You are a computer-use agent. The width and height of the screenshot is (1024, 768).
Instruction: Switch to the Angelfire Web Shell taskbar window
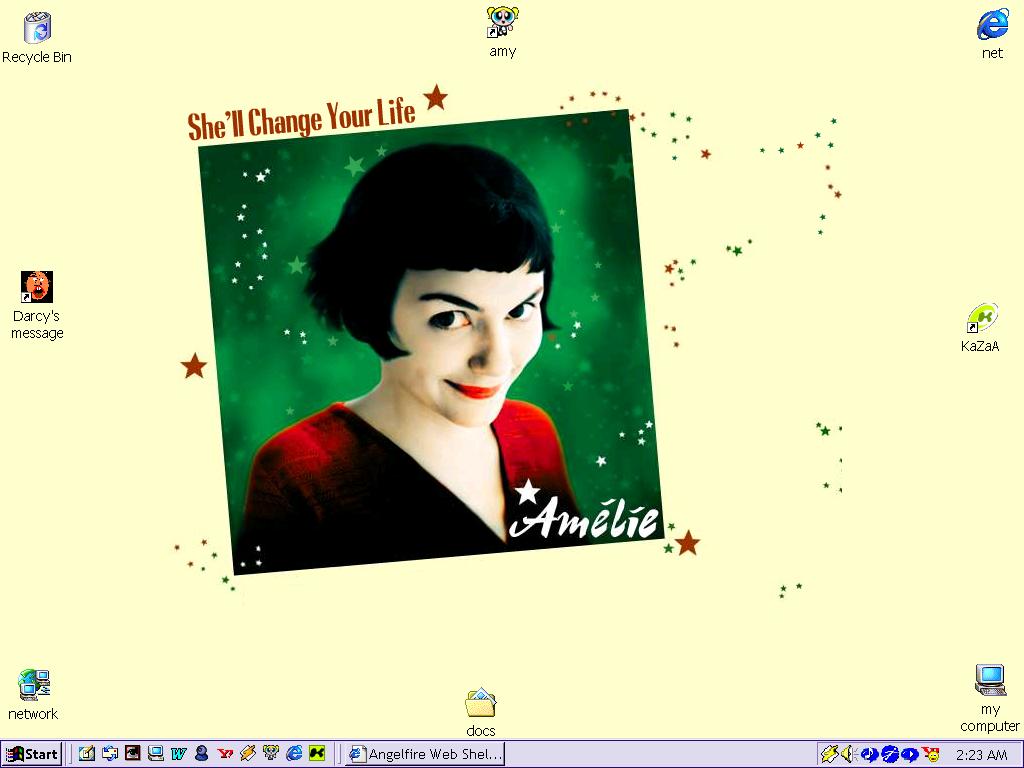coord(424,754)
